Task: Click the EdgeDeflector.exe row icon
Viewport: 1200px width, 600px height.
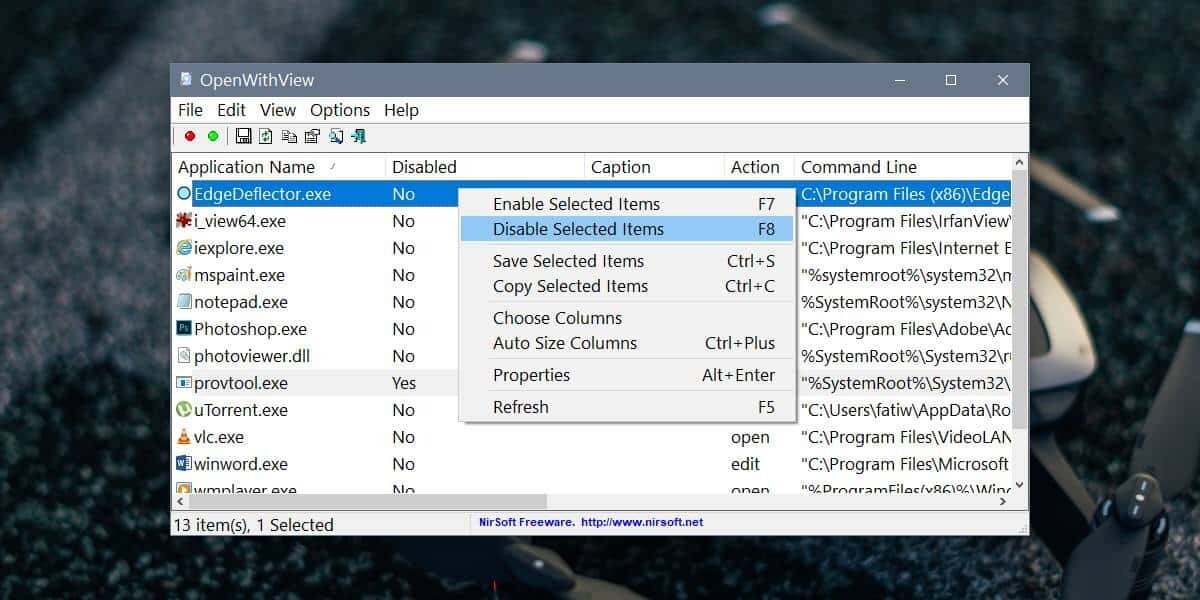Action: [x=184, y=194]
